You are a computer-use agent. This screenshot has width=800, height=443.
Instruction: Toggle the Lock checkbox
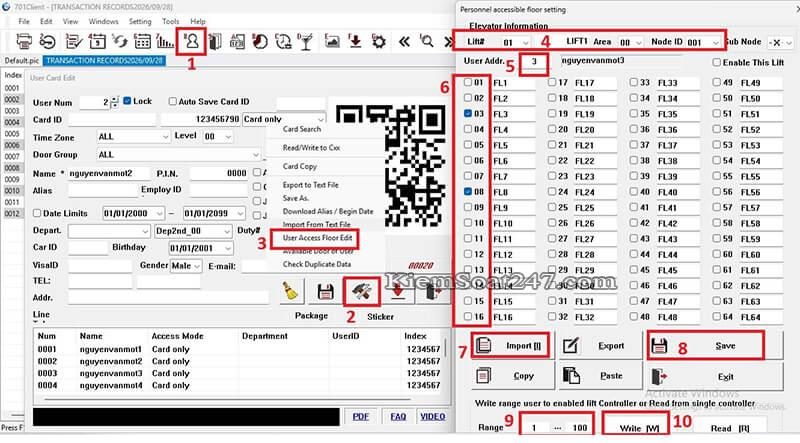pyautogui.click(x=127, y=101)
